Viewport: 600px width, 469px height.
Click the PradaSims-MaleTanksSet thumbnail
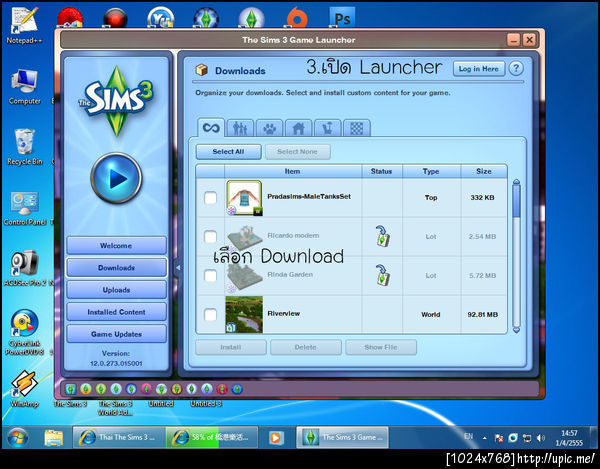[x=245, y=198]
